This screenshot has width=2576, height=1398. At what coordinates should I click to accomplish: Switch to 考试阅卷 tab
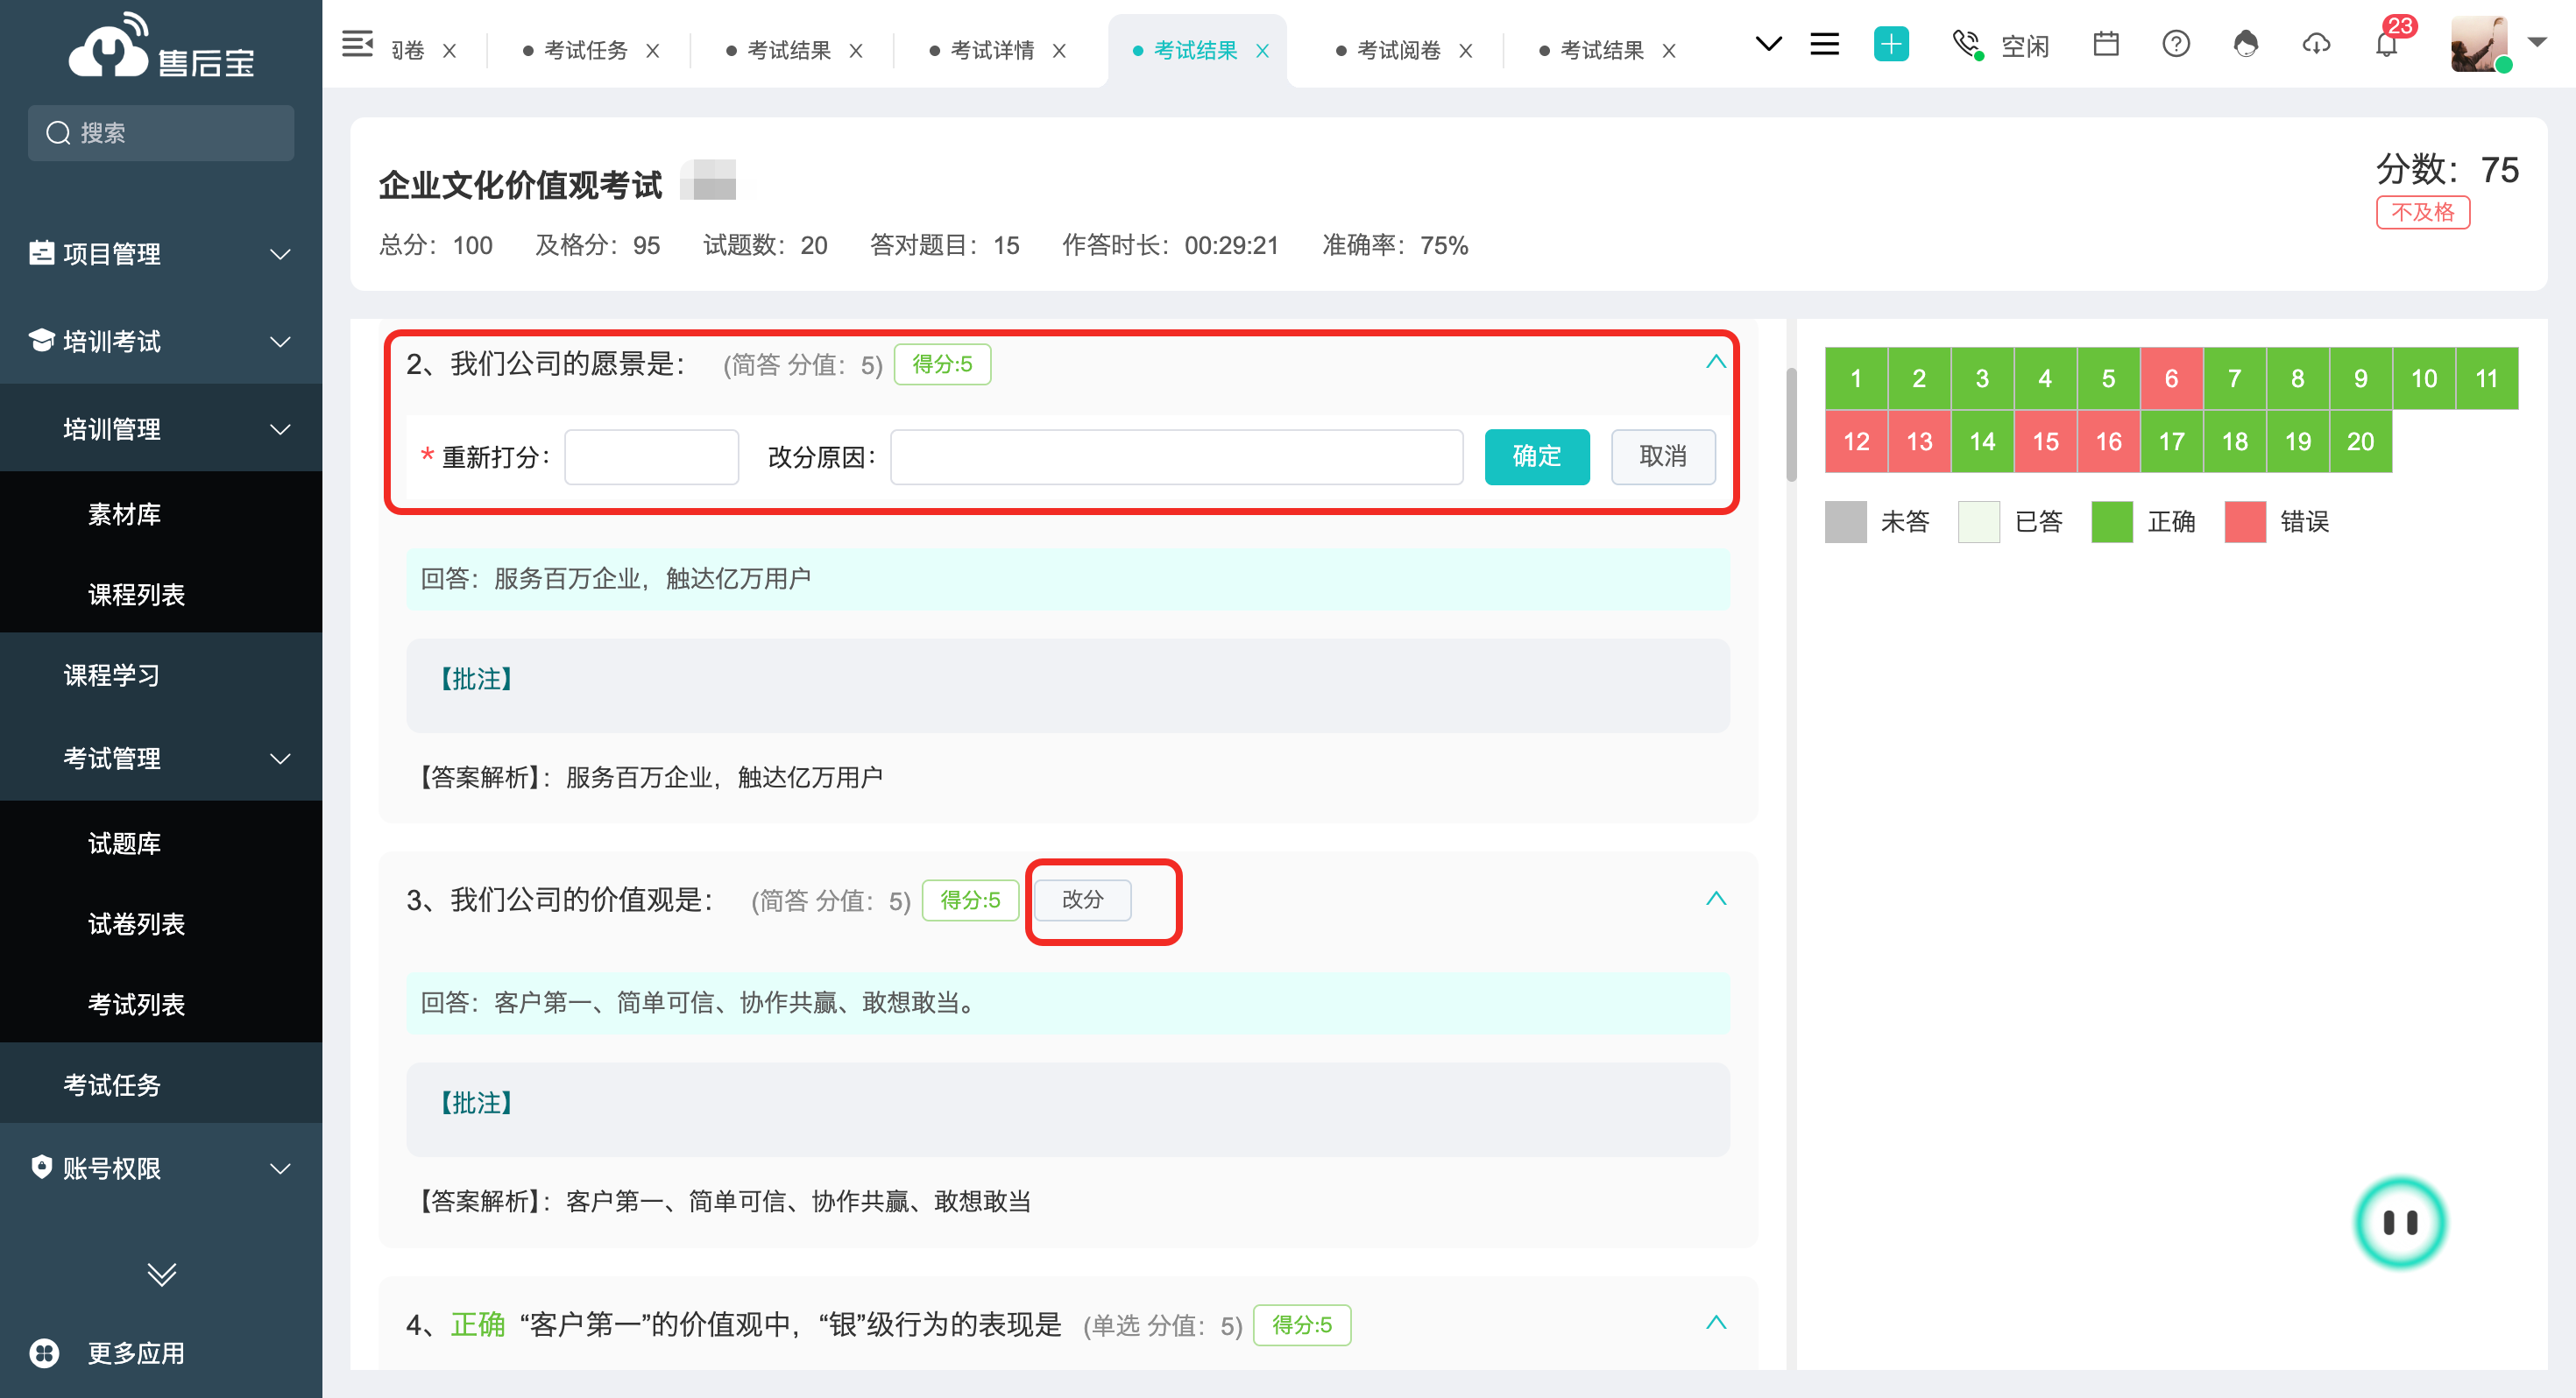coord(1398,50)
